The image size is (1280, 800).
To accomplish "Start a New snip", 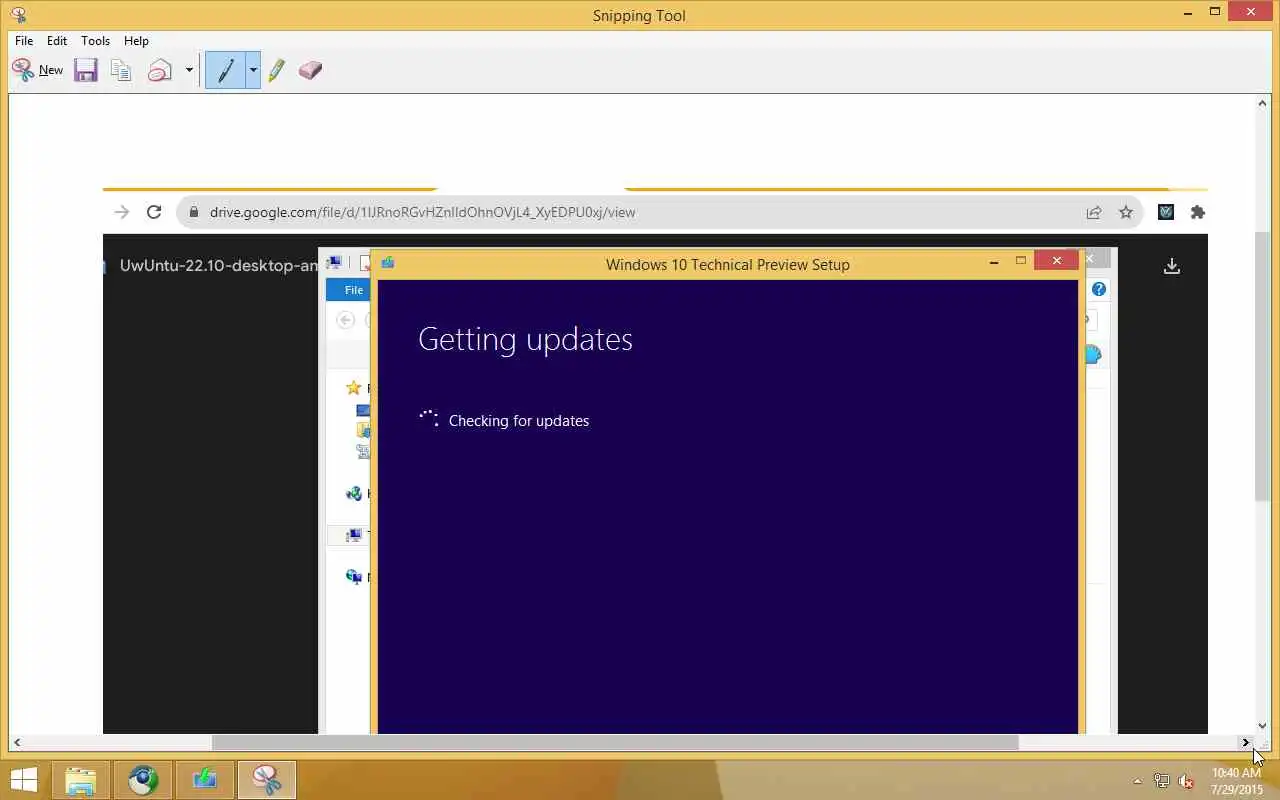I will [38, 70].
